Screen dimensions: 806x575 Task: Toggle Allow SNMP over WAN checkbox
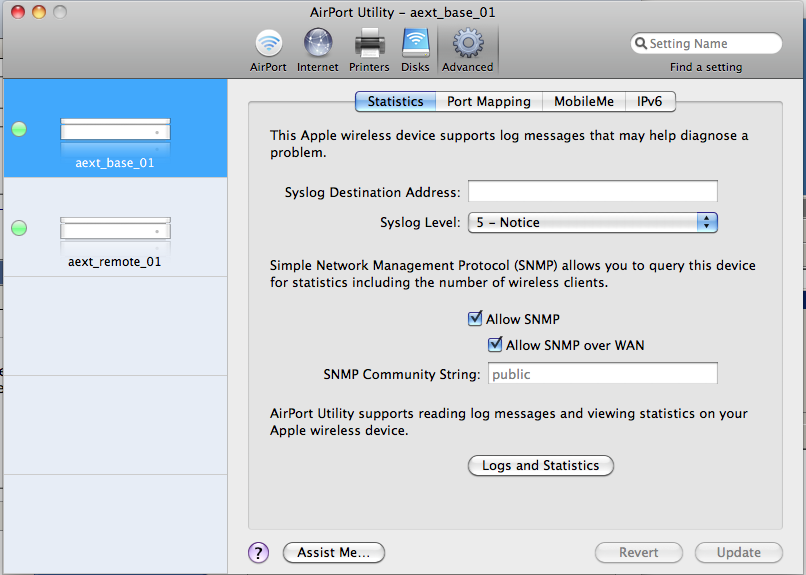(494, 344)
